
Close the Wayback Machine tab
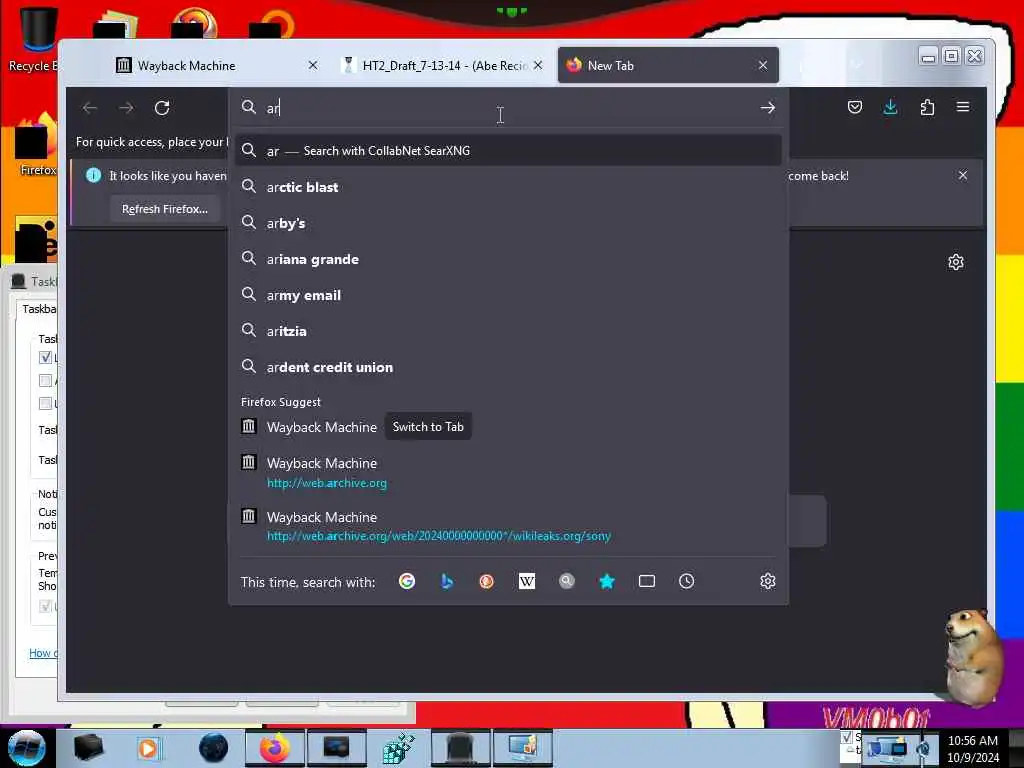313,65
